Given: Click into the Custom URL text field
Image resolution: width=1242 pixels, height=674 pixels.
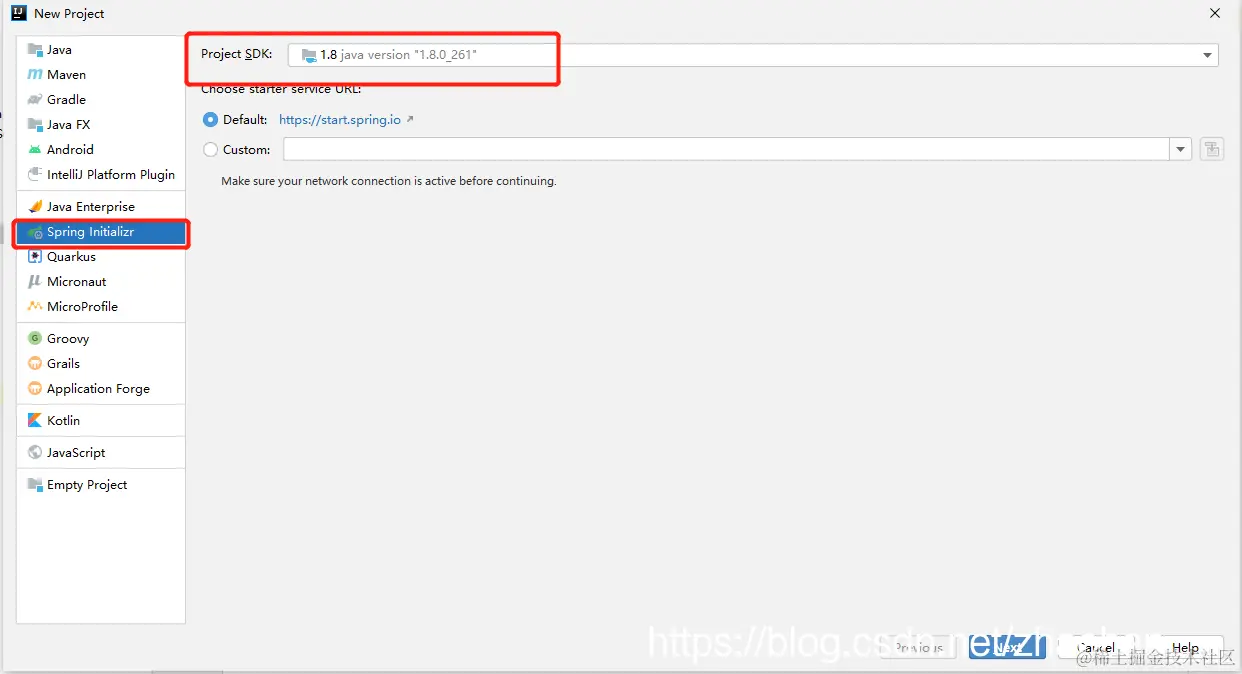Looking at the screenshot, I should pyautogui.click(x=727, y=150).
